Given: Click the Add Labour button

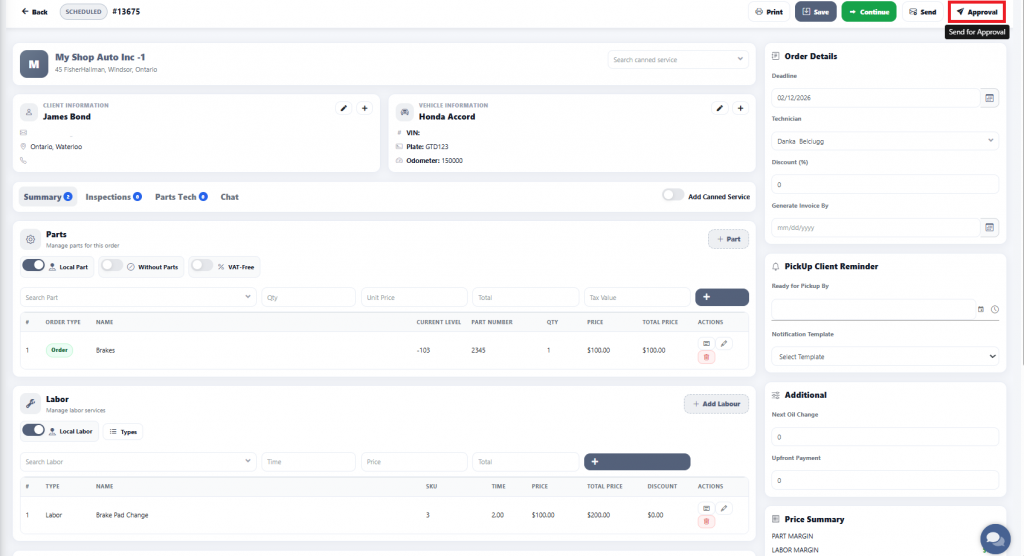Looking at the screenshot, I should coord(716,403).
